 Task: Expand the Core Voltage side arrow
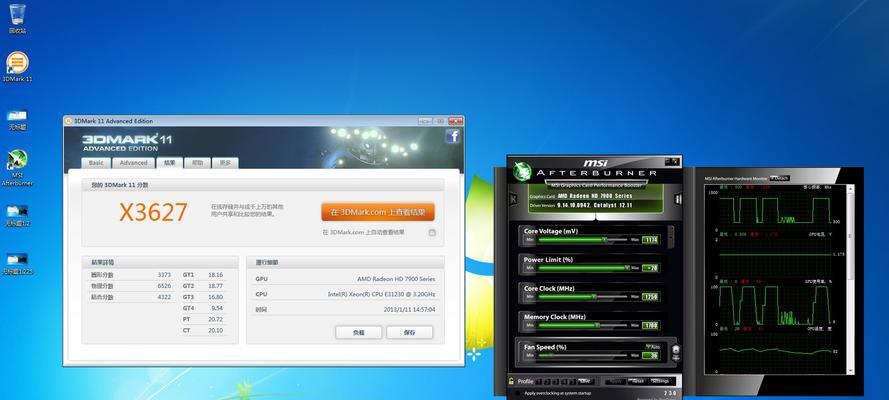point(671,236)
